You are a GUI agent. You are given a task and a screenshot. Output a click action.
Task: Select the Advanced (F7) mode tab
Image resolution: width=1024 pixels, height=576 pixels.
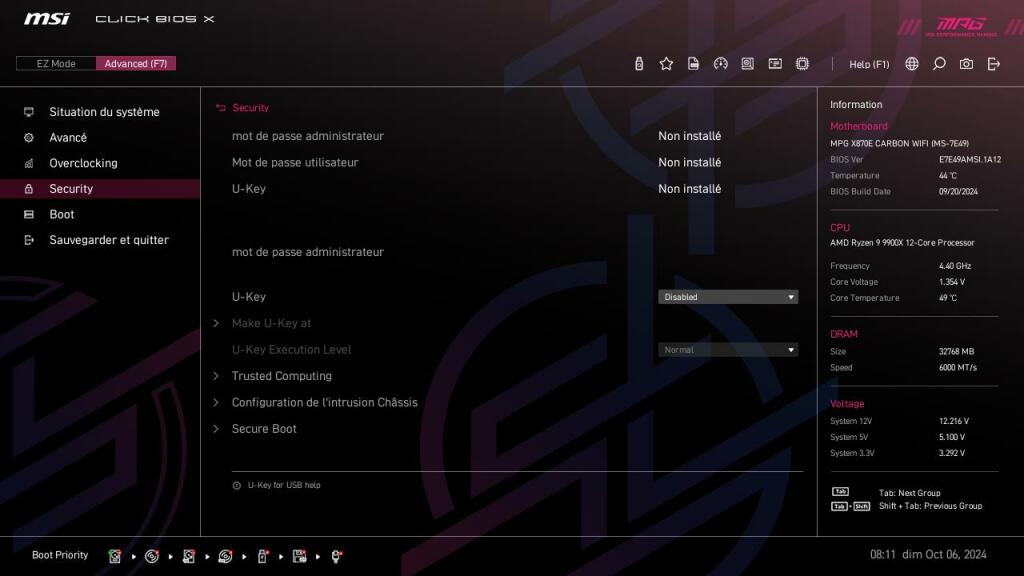pyautogui.click(x=136, y=63)
